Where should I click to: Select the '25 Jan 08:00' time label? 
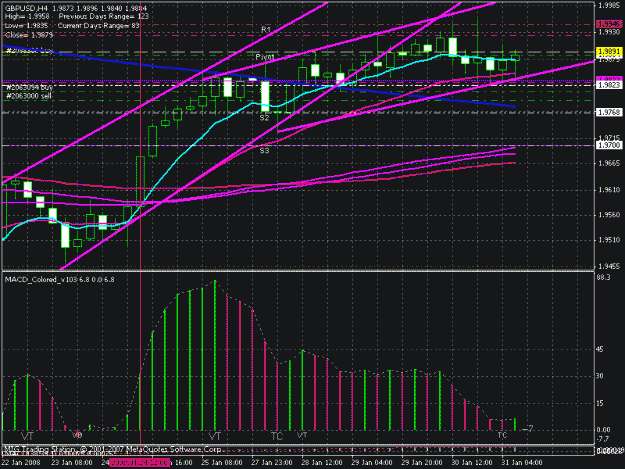pyautogui.click(x=222, y=463)
